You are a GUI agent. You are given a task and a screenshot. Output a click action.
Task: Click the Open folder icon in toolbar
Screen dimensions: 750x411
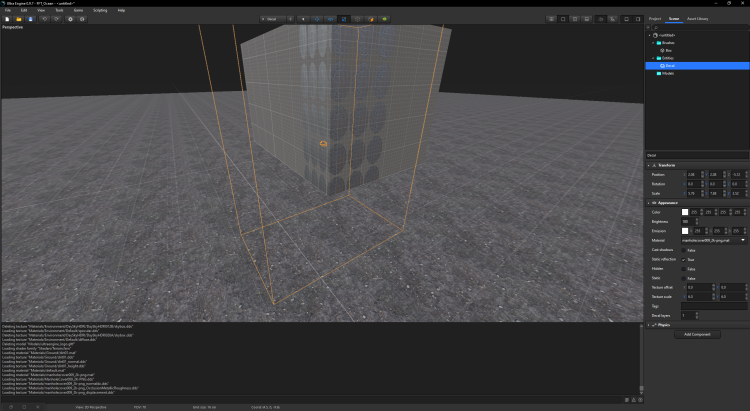(19, 19)
